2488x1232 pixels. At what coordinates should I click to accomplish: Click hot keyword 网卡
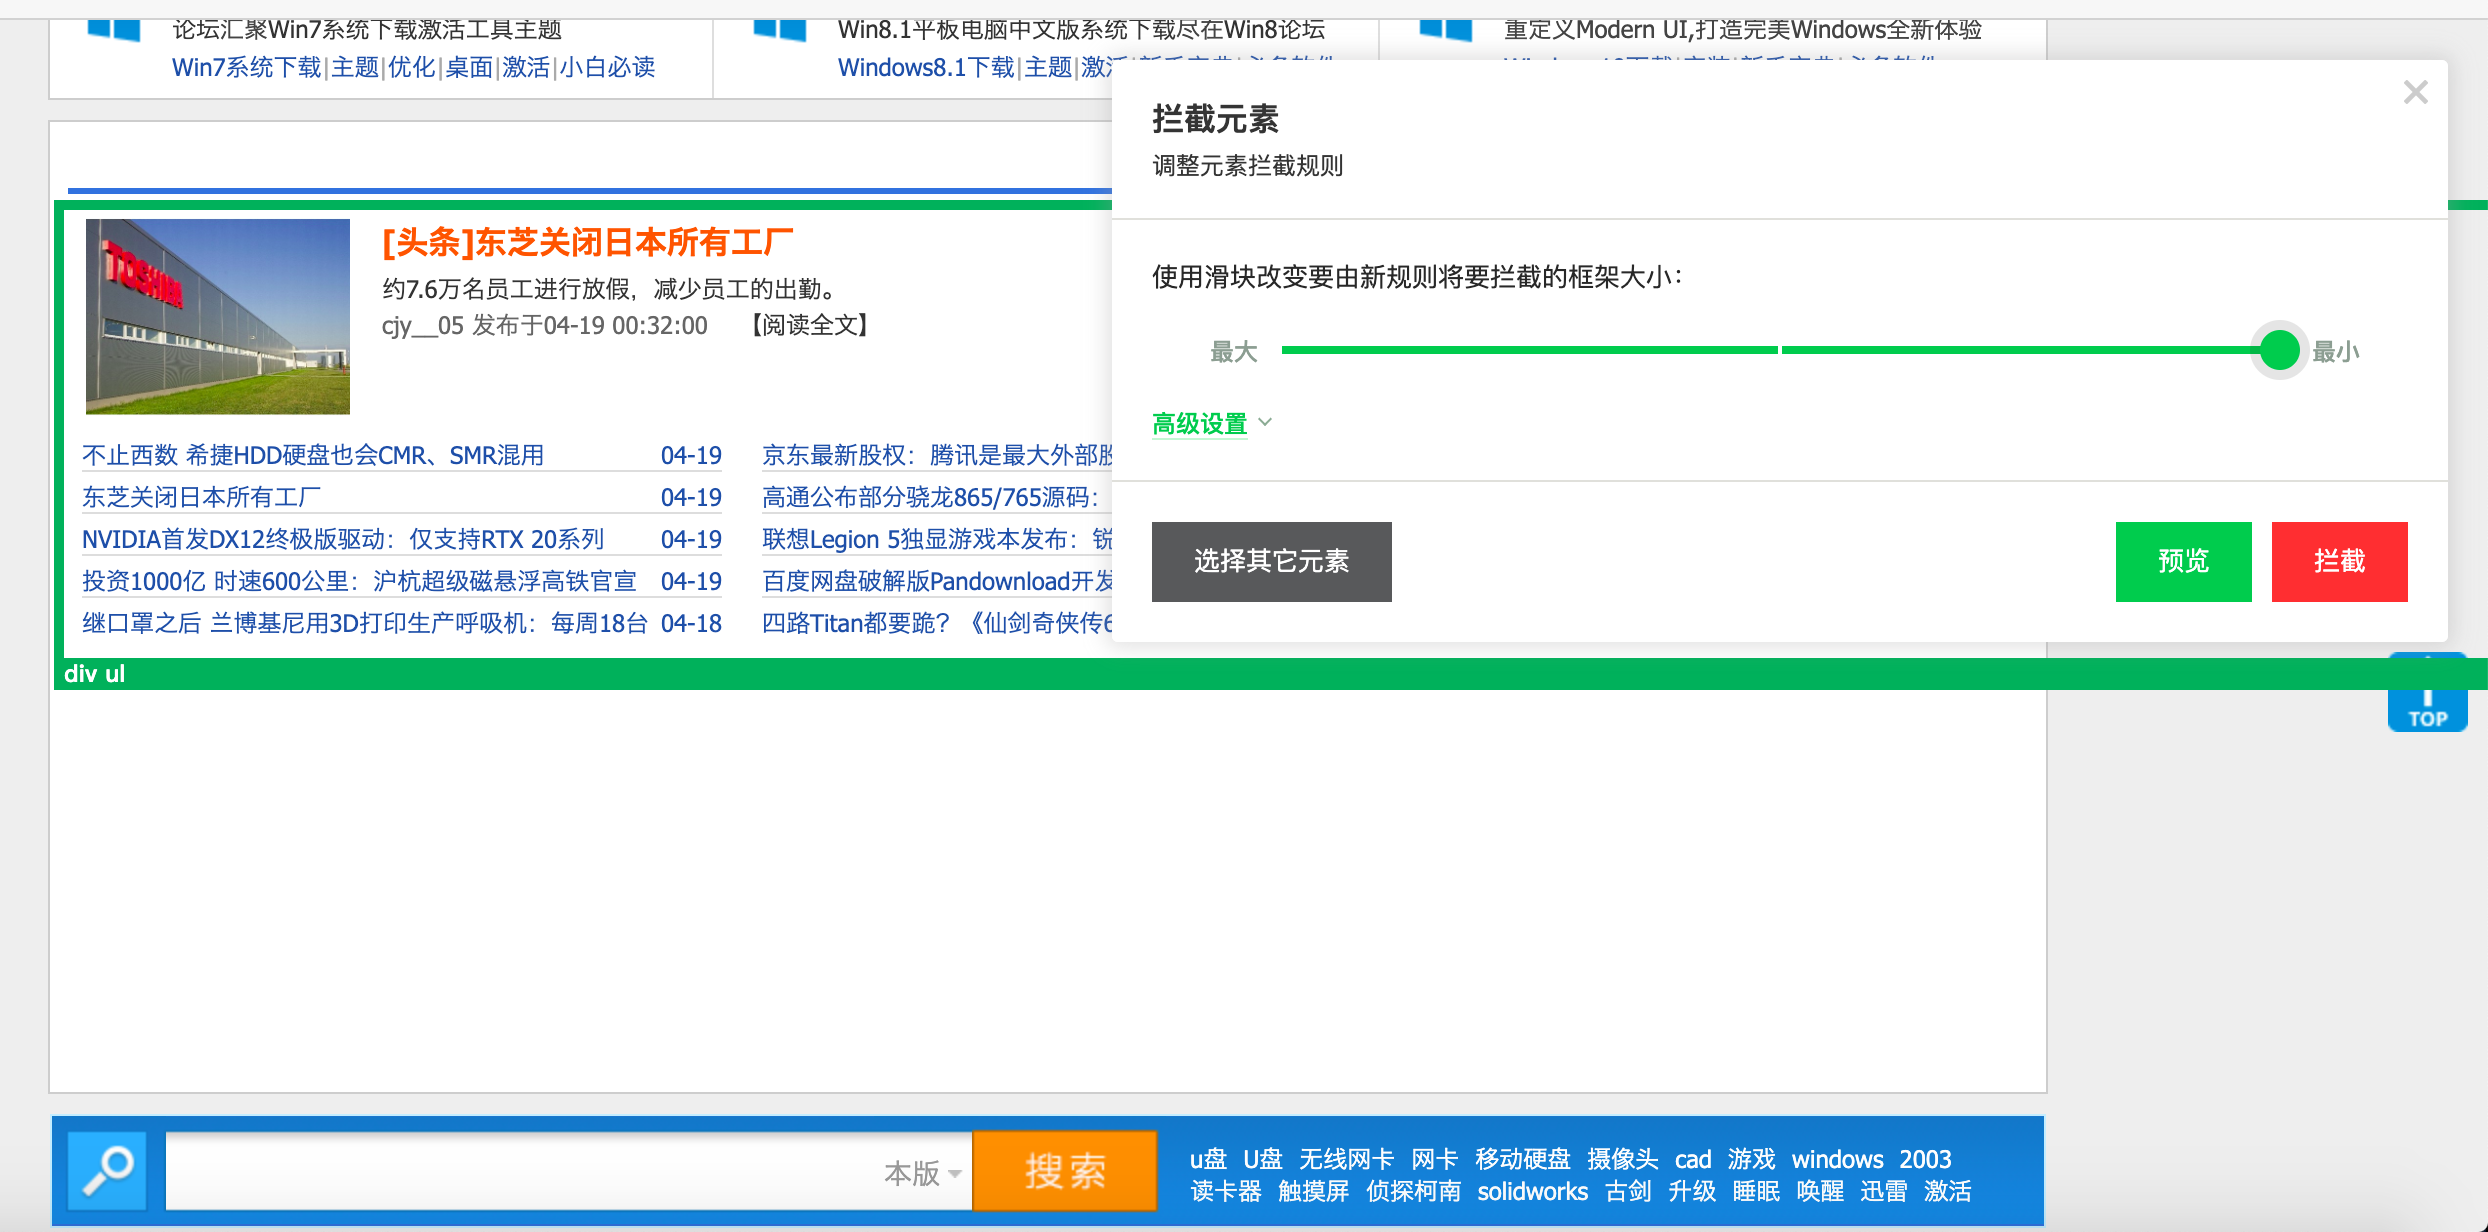[1434, 1159]
